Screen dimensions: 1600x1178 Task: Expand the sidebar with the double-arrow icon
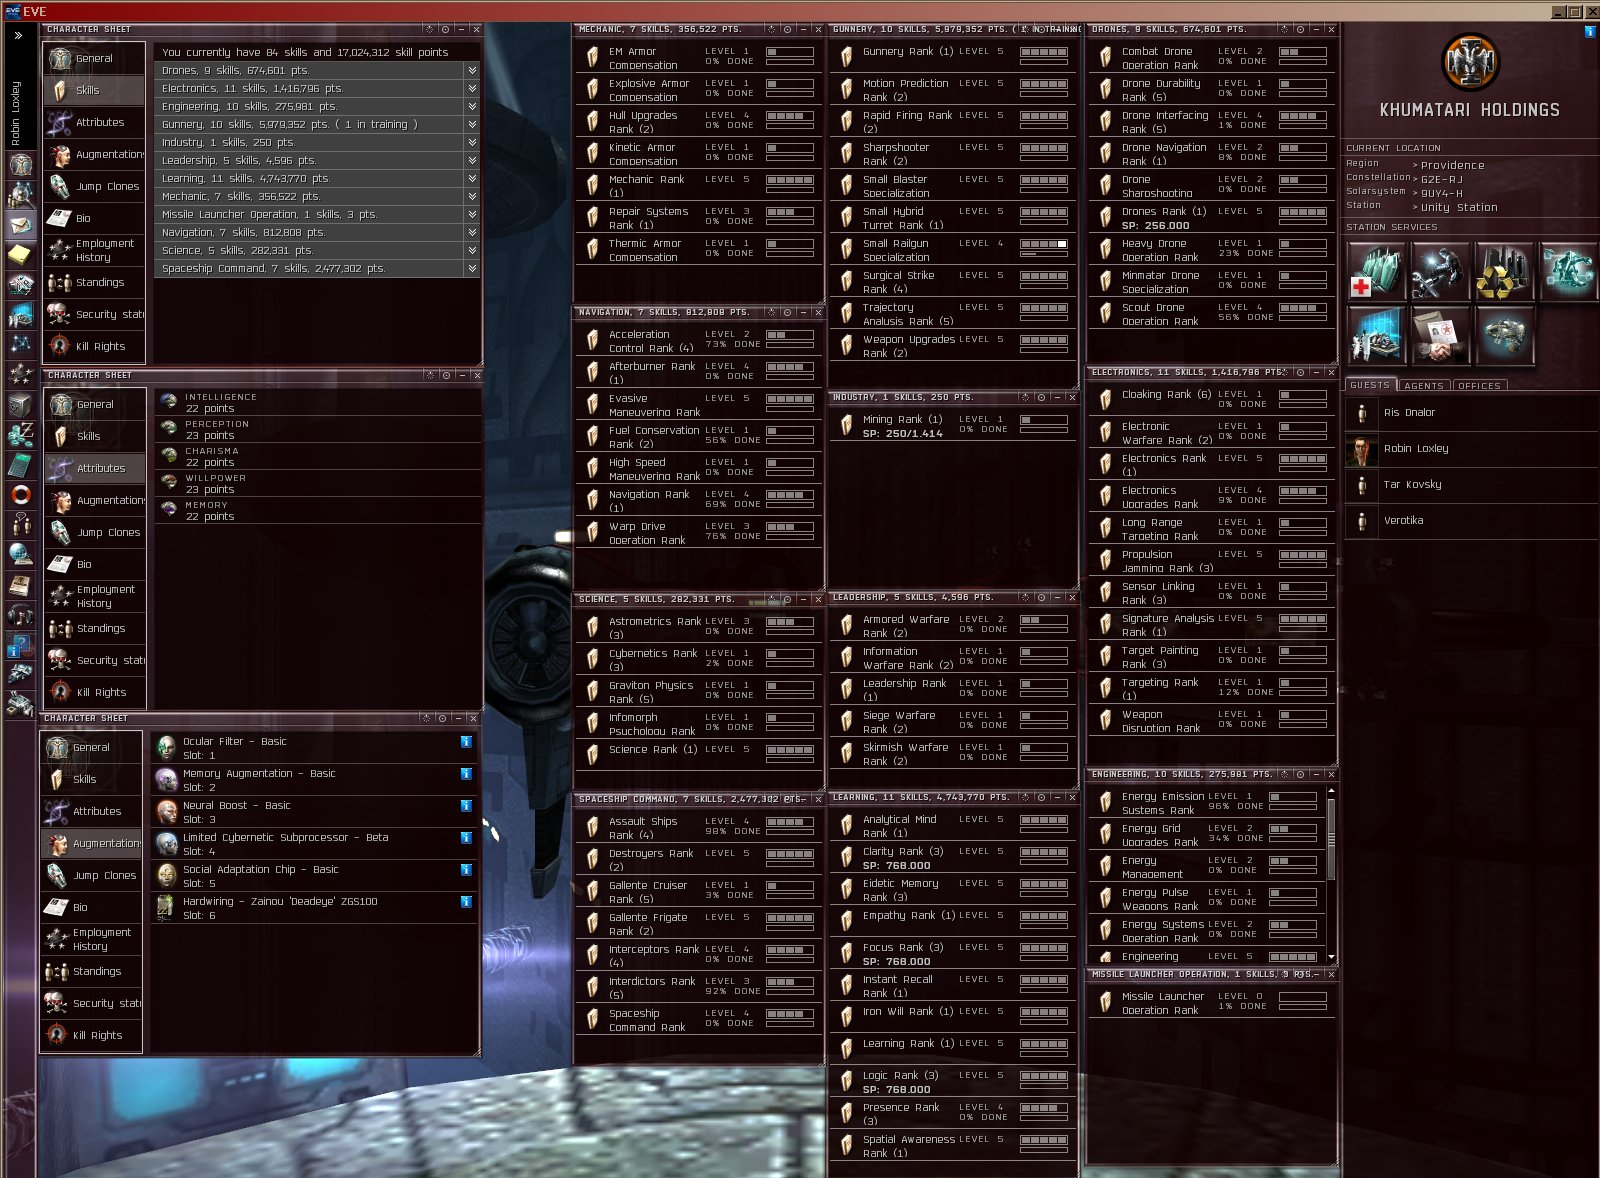(18, 35)
